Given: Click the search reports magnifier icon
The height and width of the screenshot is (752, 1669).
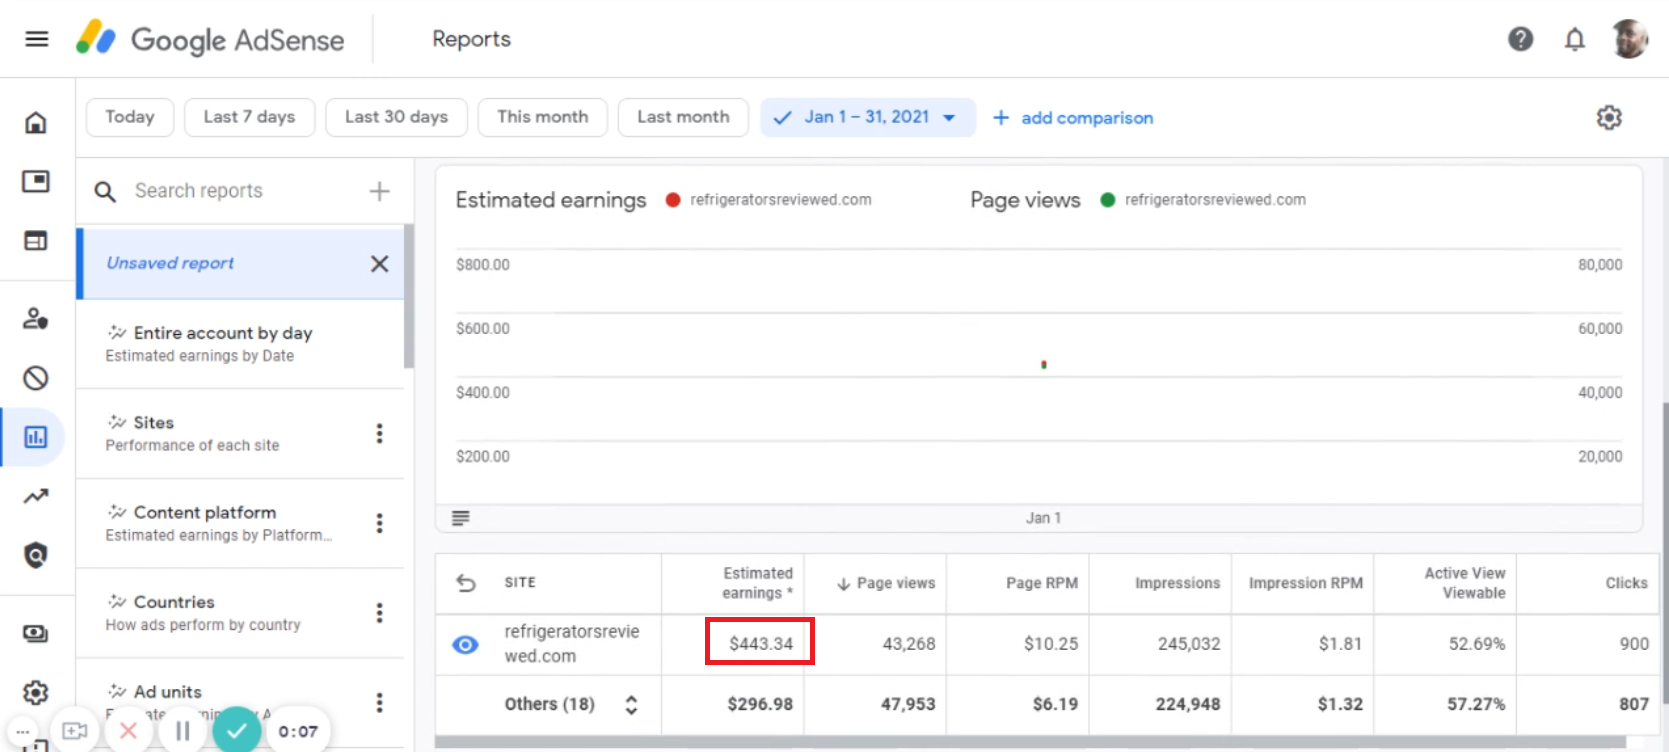Looking at the screenshot, I should click(105, 191).
